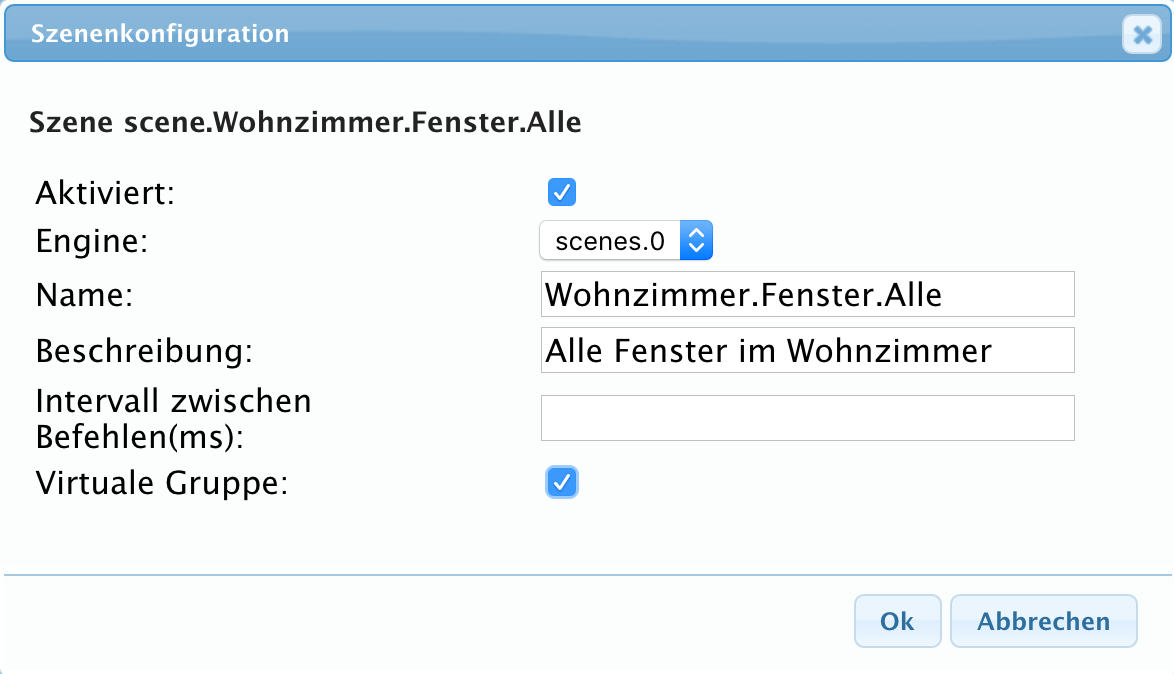Click the Beschreibung: label
This screenshot has width=1174, height=674.
[144, 352]
